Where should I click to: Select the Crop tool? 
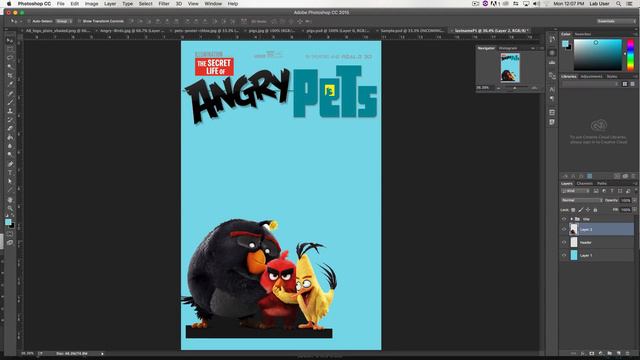10,76
